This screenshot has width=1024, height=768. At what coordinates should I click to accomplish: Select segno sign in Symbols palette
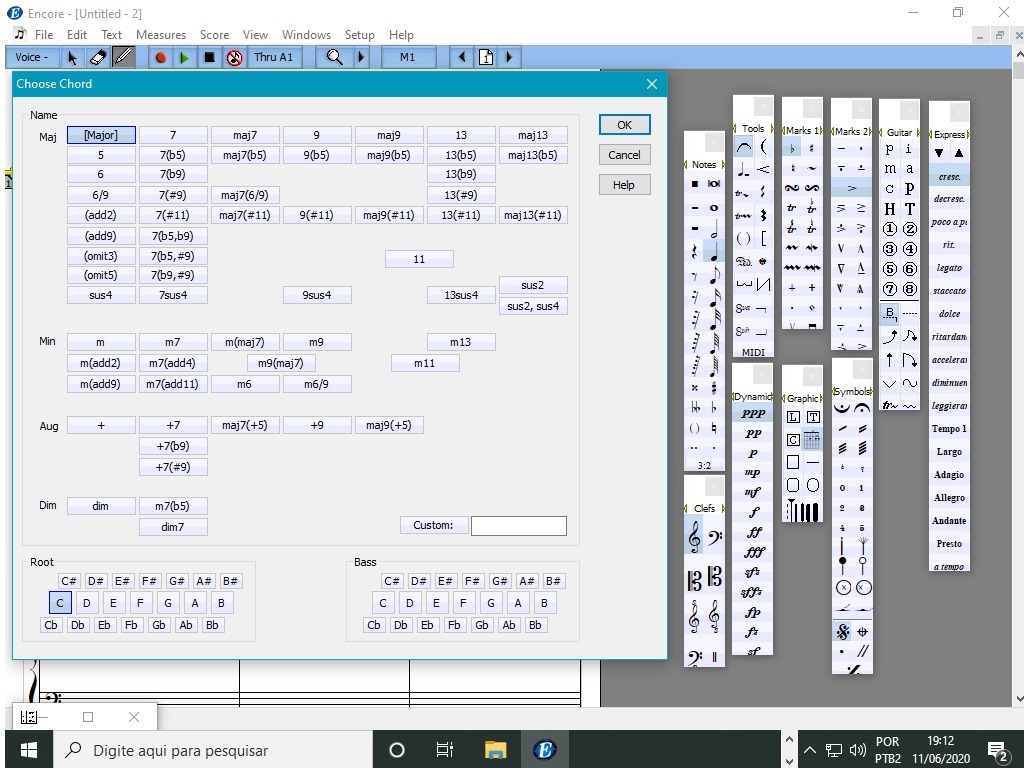(x=842, y=632)
